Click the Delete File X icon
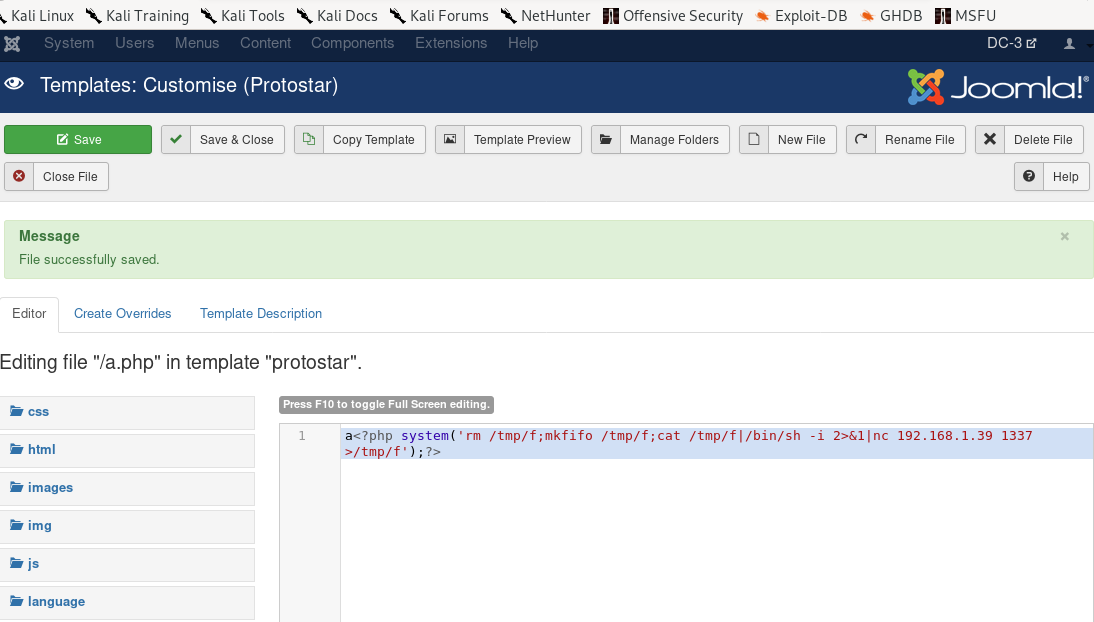This screenshot has height=622, width=1094. [x=989, y=139]
